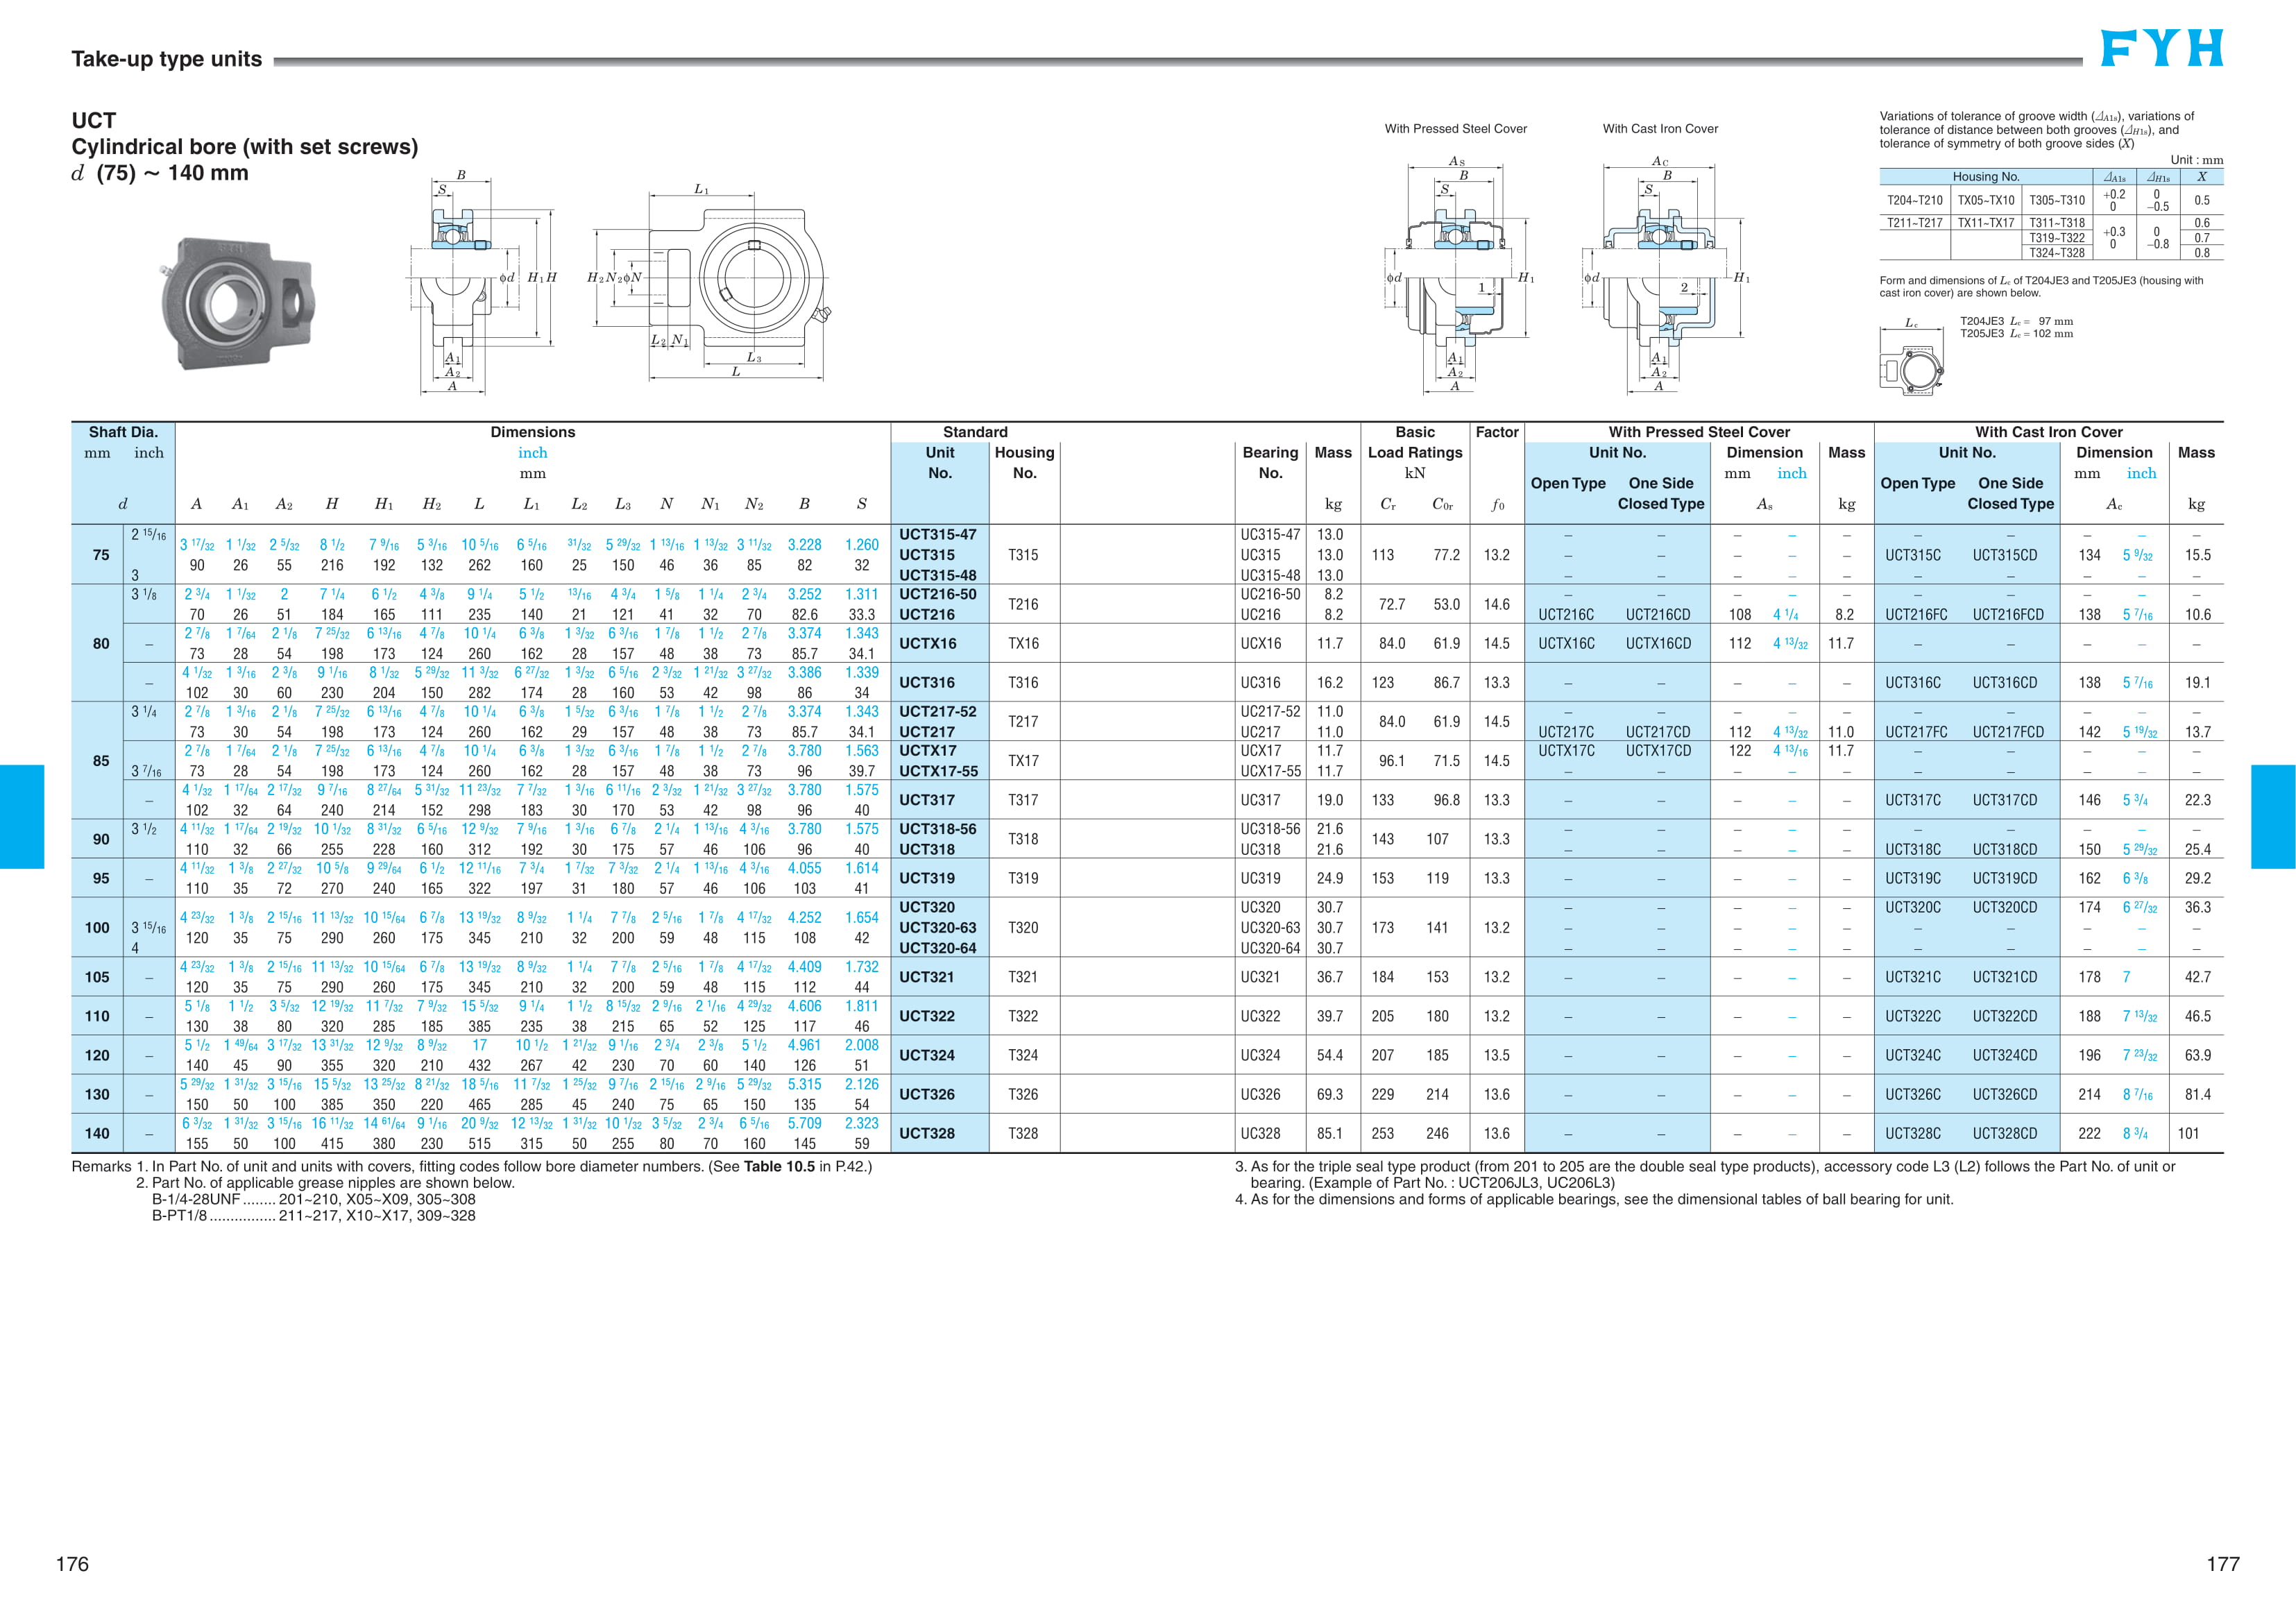Click the 'With Pressed Steel Cover' table header
The image size is (2296, 1623).
[x=1699, y=432]
